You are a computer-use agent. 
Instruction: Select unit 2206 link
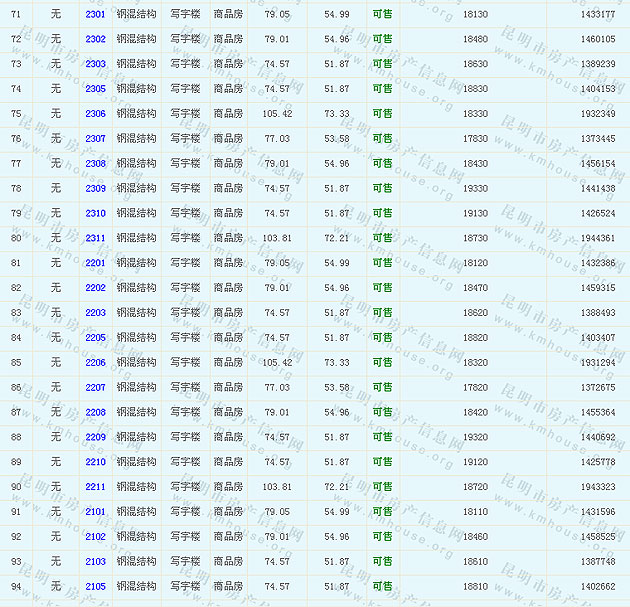(95, 362)
